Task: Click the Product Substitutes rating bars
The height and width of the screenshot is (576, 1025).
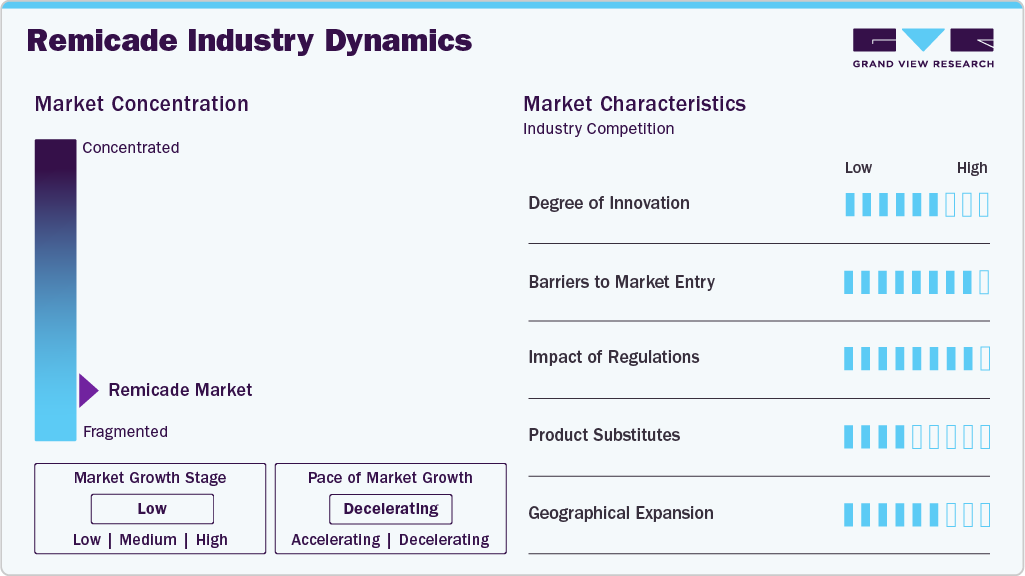Action: pyautogui.click(x=916, y=436)
